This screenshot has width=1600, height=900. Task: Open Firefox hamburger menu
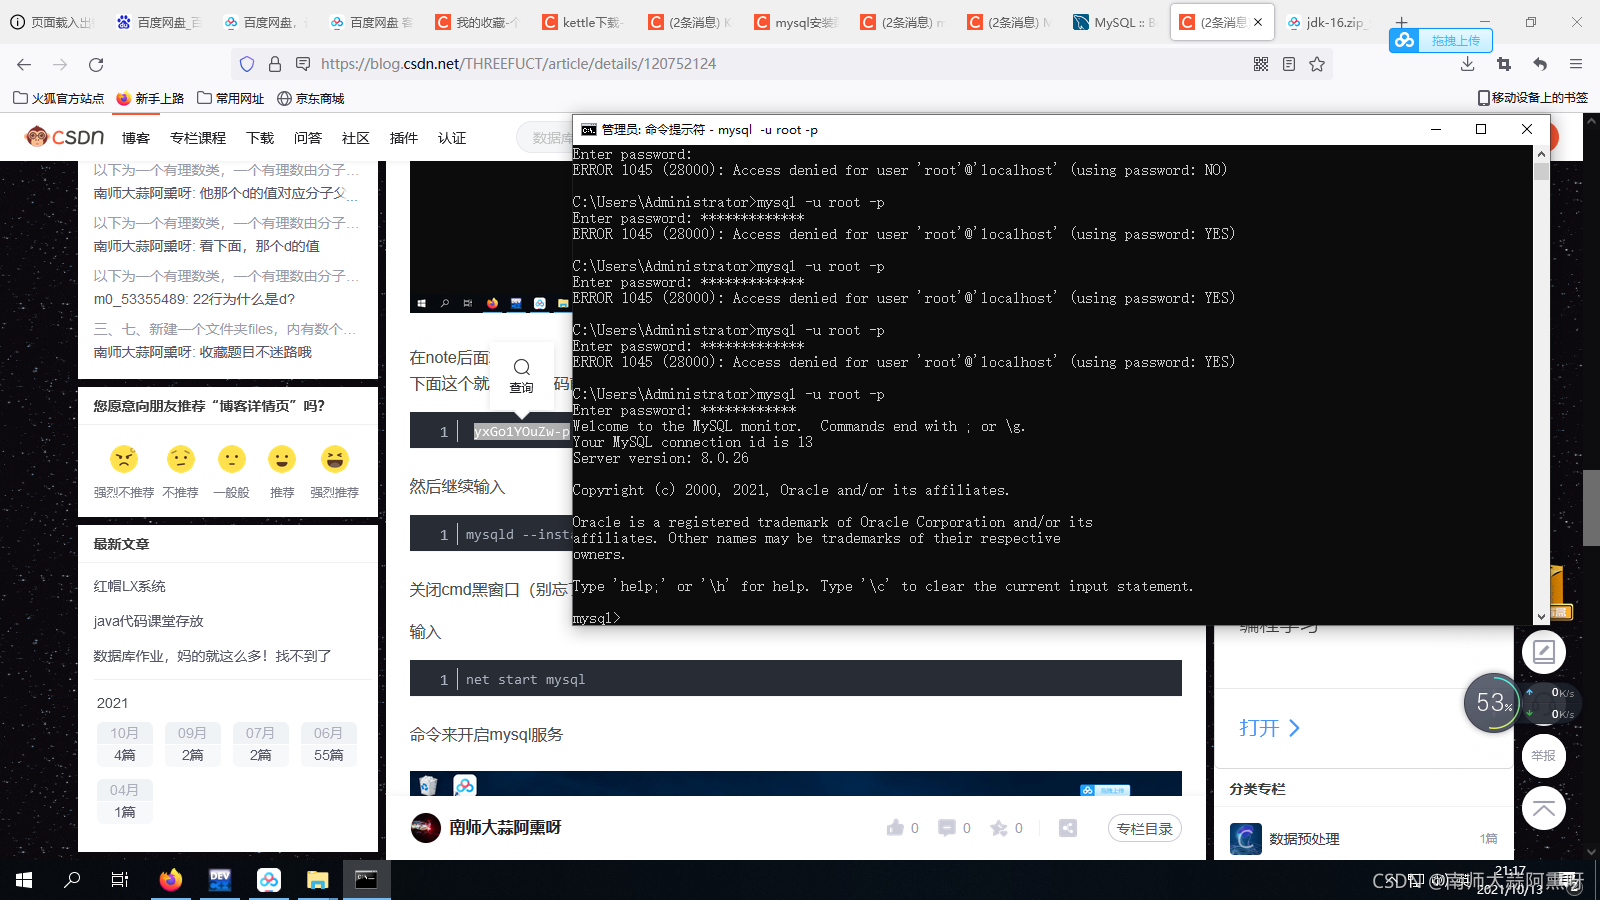pyautogui.click(x=1576, y=64)
